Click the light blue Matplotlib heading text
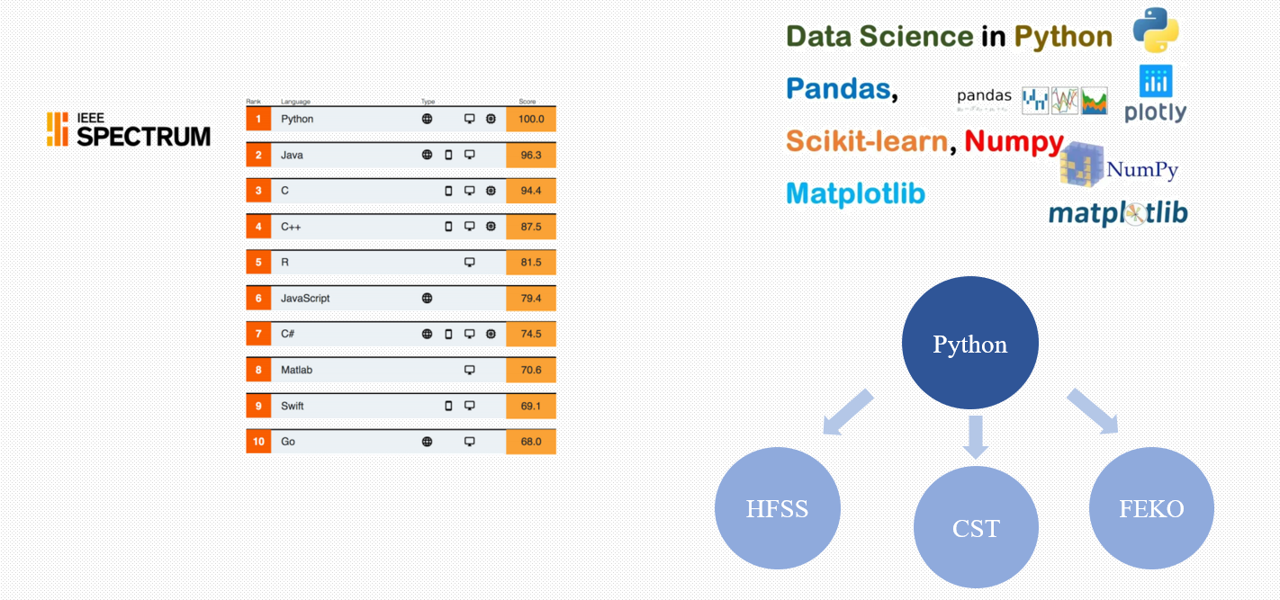 [x=855, y=193]
